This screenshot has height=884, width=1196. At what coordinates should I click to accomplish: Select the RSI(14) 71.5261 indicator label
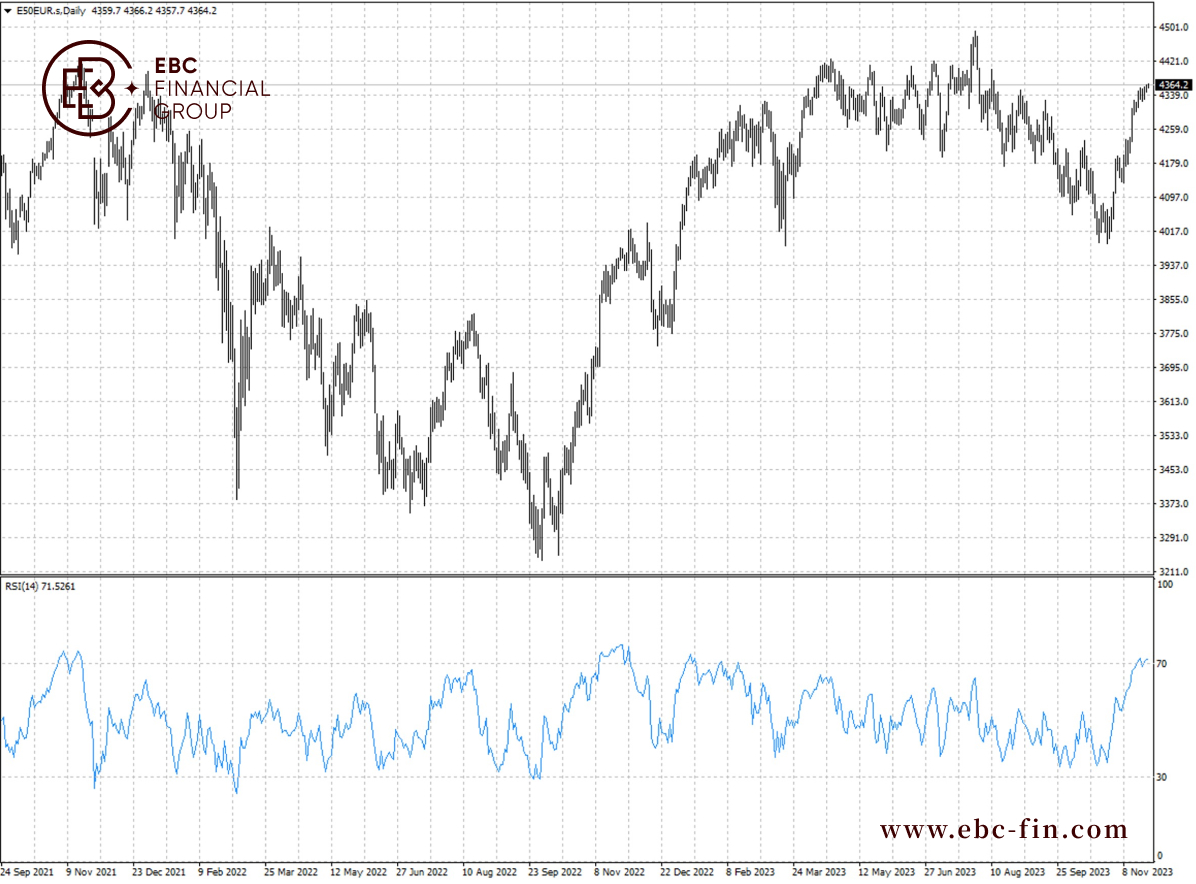click(40, 587)
